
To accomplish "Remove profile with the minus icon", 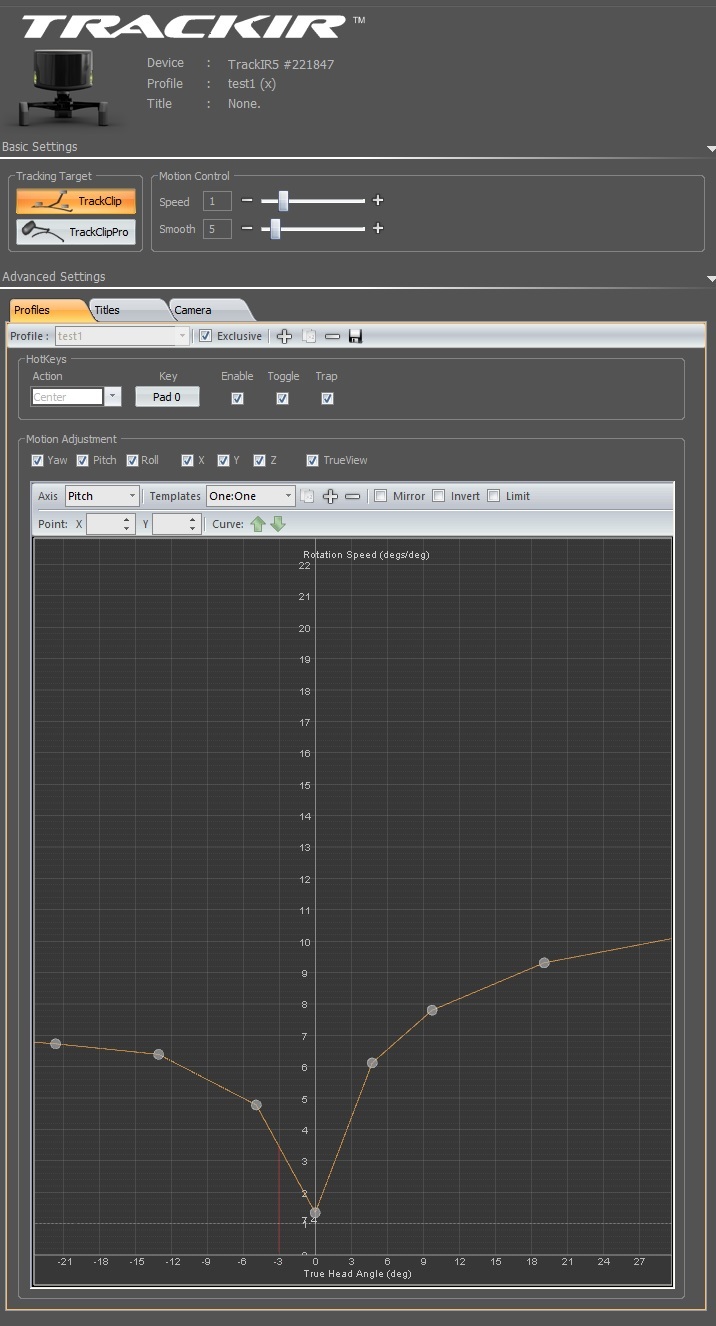I will [x=332, y=336].
